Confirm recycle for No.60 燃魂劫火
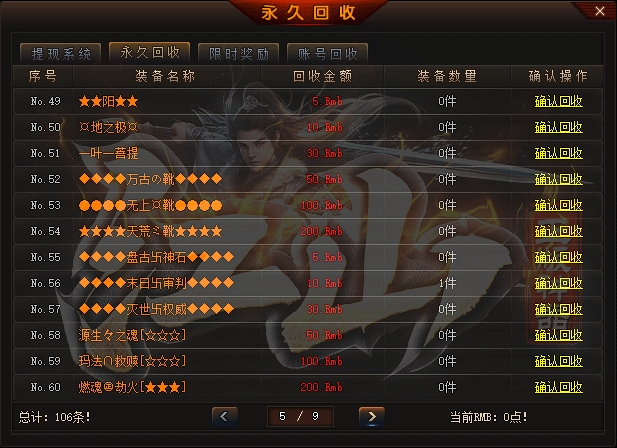The height and width of the screenshot is (448, 617). [558, 387]
